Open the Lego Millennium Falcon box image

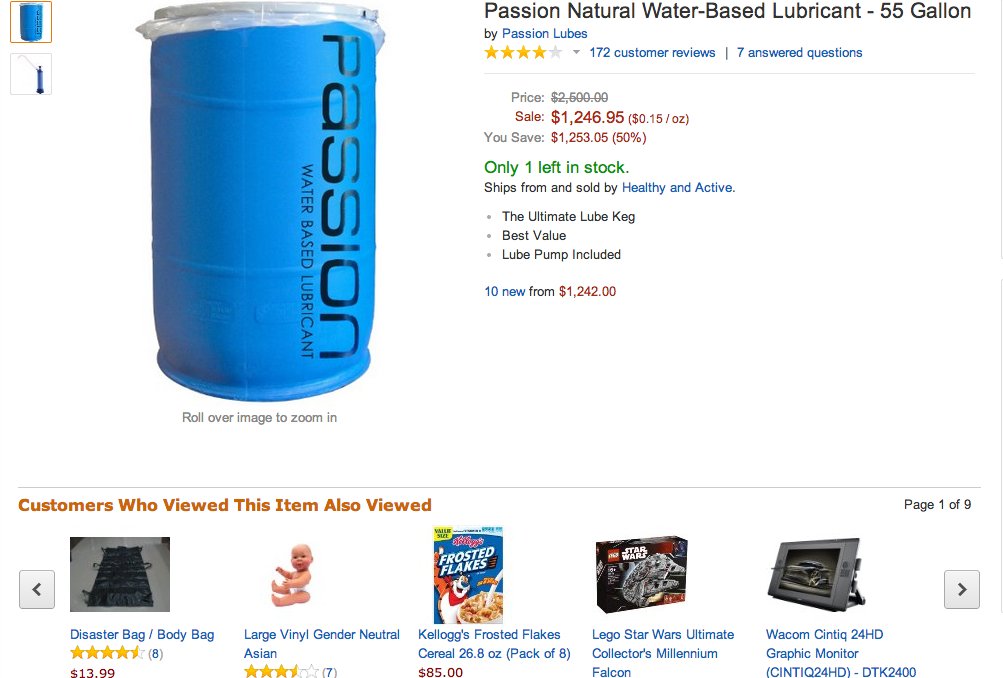(x=642, y=574)
